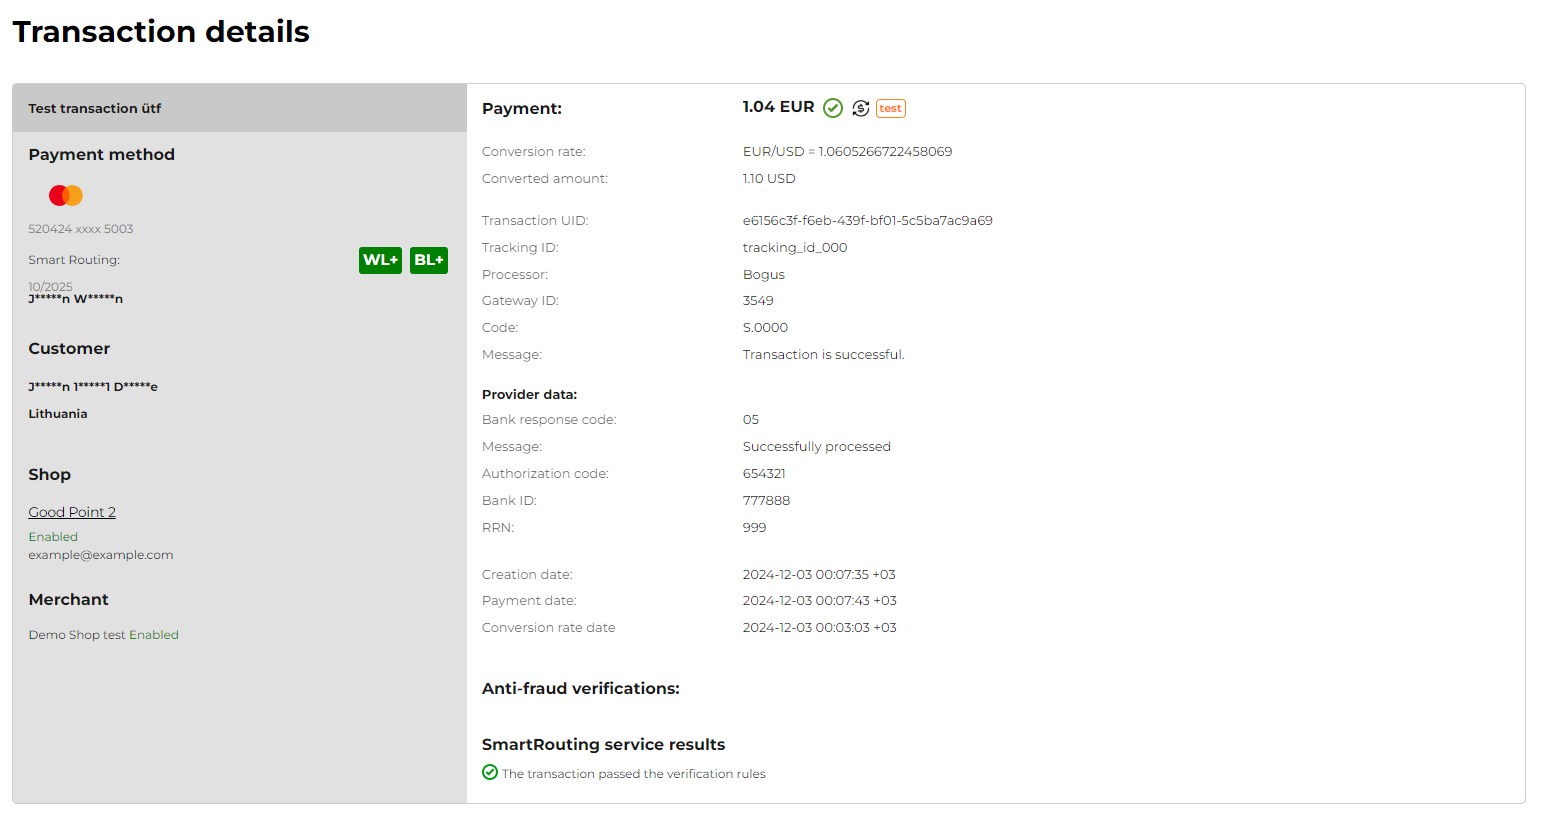1543x815 pixels.
Task: Open the Good Point 2 shop link
Action: [x=72, y=512]
